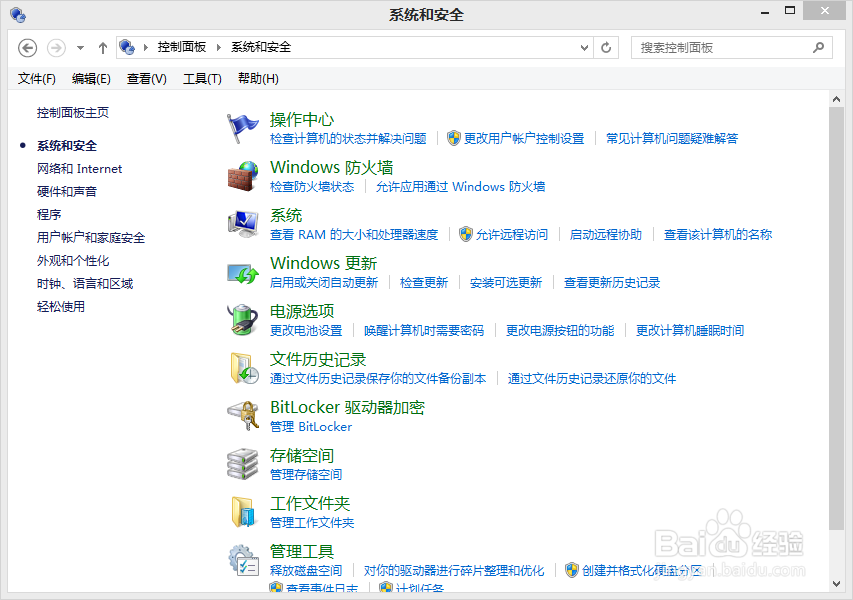Click 更改电池设置
The image size is (853, 600).
point(306,331)
